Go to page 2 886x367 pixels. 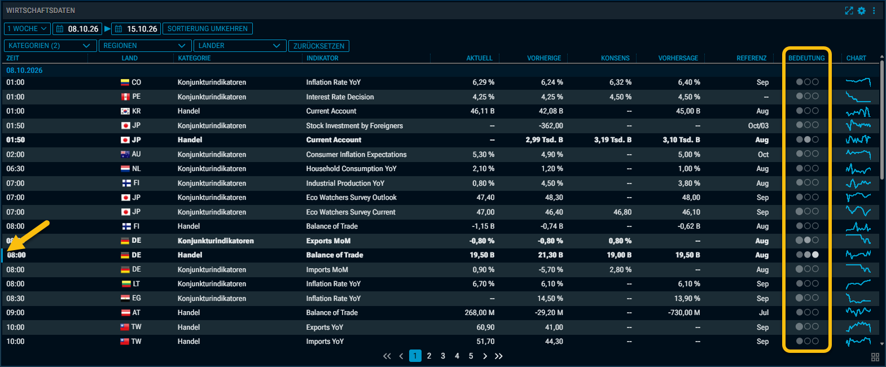[429, 356]
